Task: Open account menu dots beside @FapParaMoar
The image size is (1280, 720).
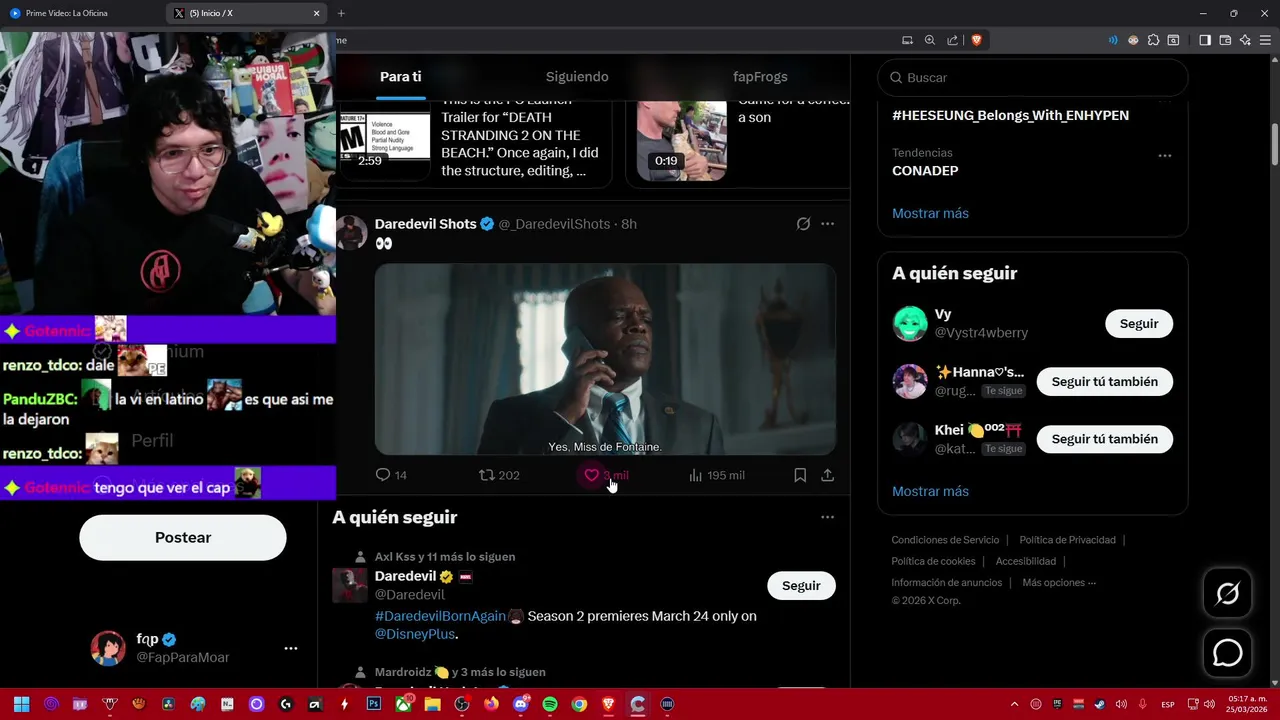Action: tap(290, 648)
